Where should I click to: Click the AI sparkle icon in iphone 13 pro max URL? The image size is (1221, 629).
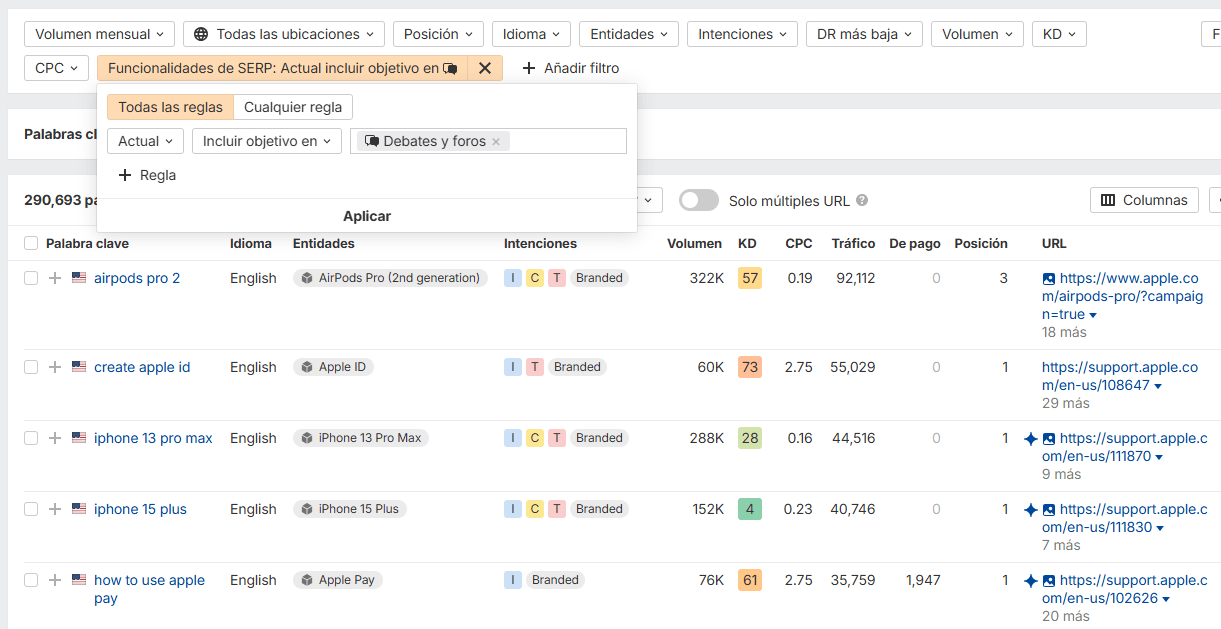pos(1031,438)
